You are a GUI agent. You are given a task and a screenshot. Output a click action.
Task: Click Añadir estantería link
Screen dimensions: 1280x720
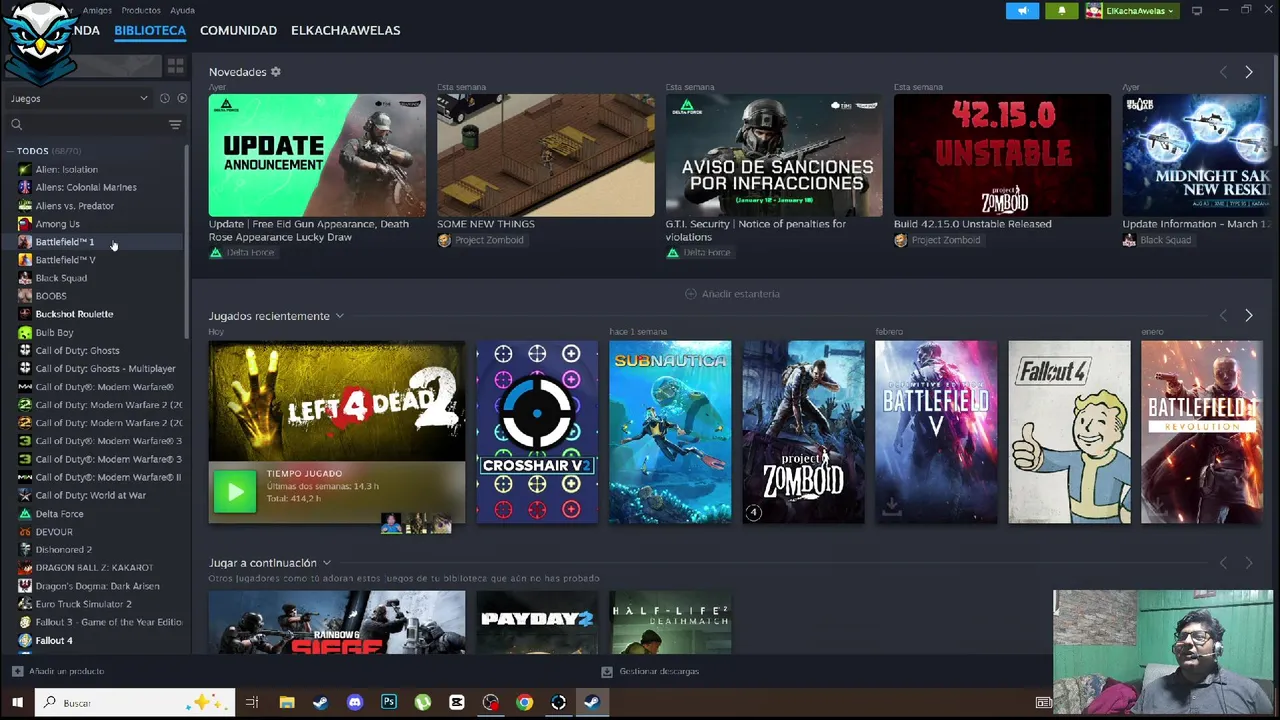741,294
